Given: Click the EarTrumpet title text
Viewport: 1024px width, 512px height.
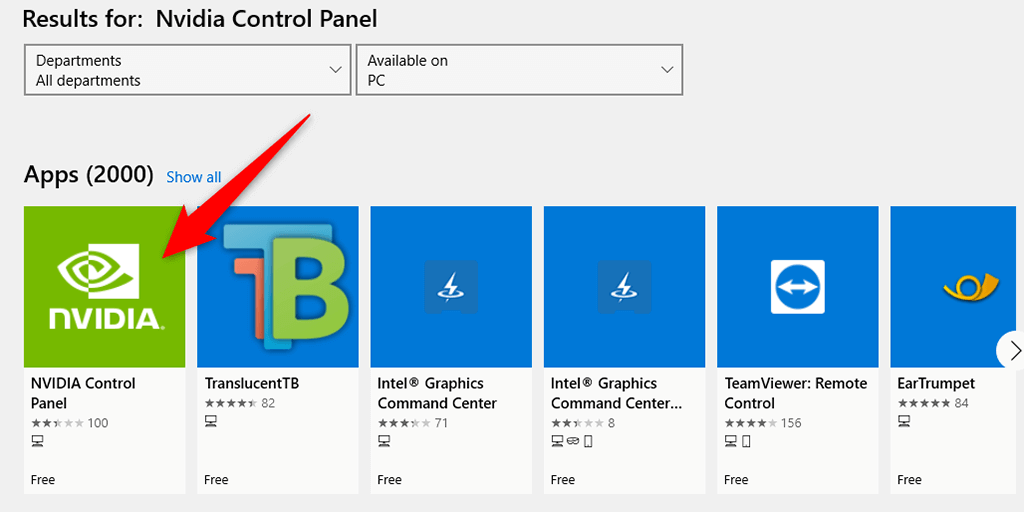Looking at the screenshot, I should click(x=936, y=383).
